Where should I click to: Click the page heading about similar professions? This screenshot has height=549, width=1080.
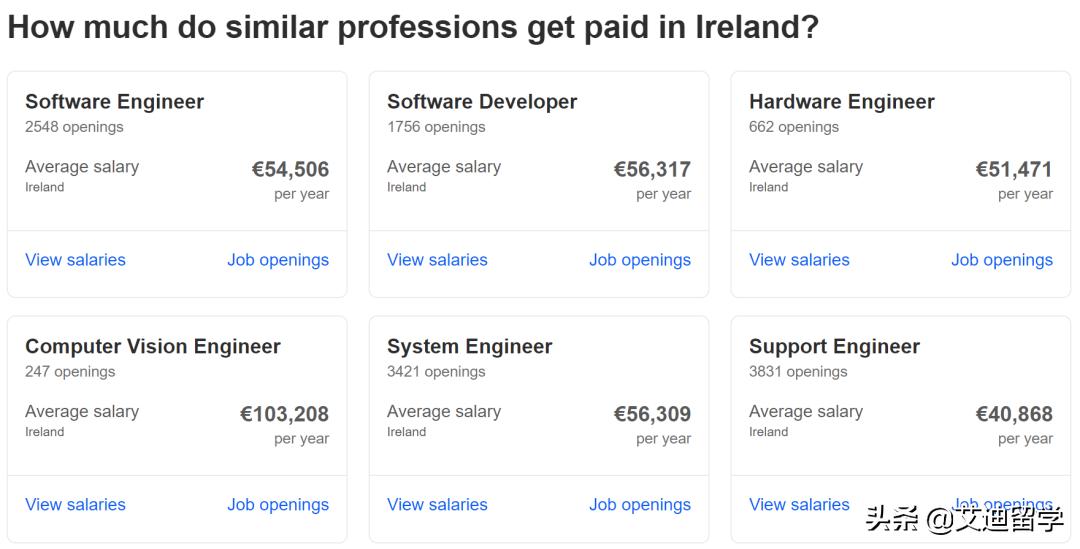tap(413, 27)
